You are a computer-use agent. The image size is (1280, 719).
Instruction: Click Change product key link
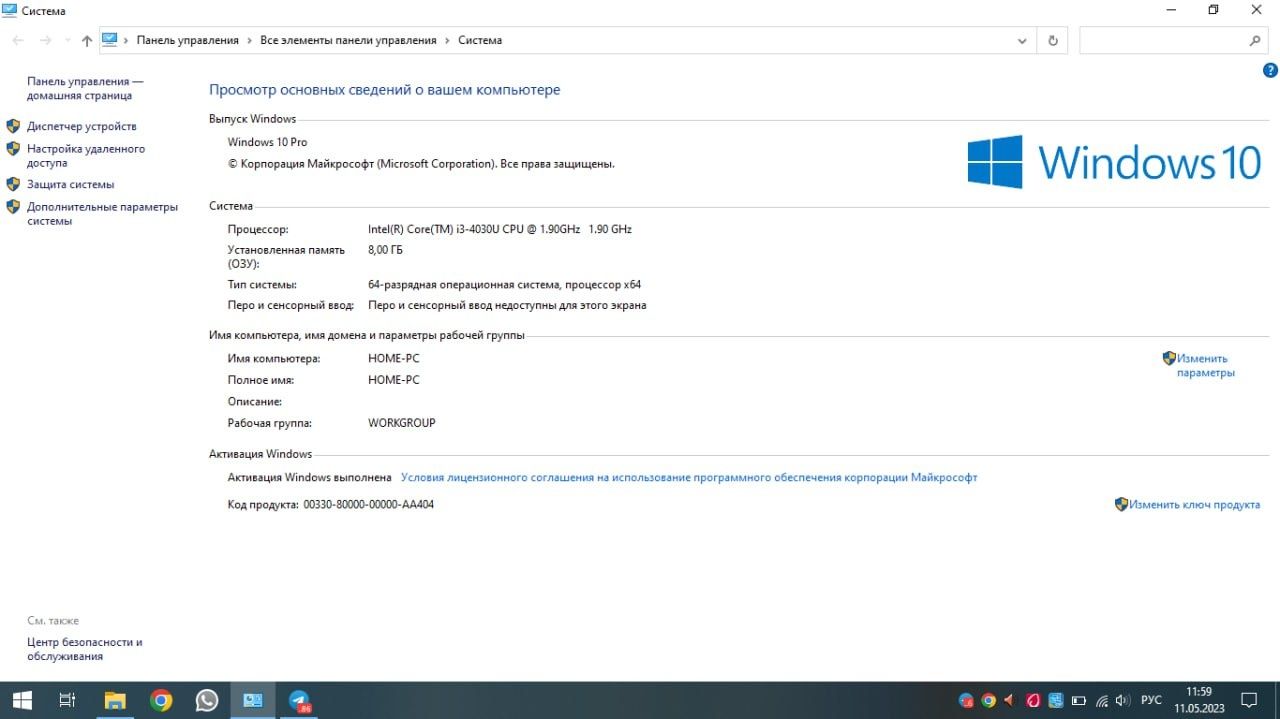click(x=1194, y=505)
